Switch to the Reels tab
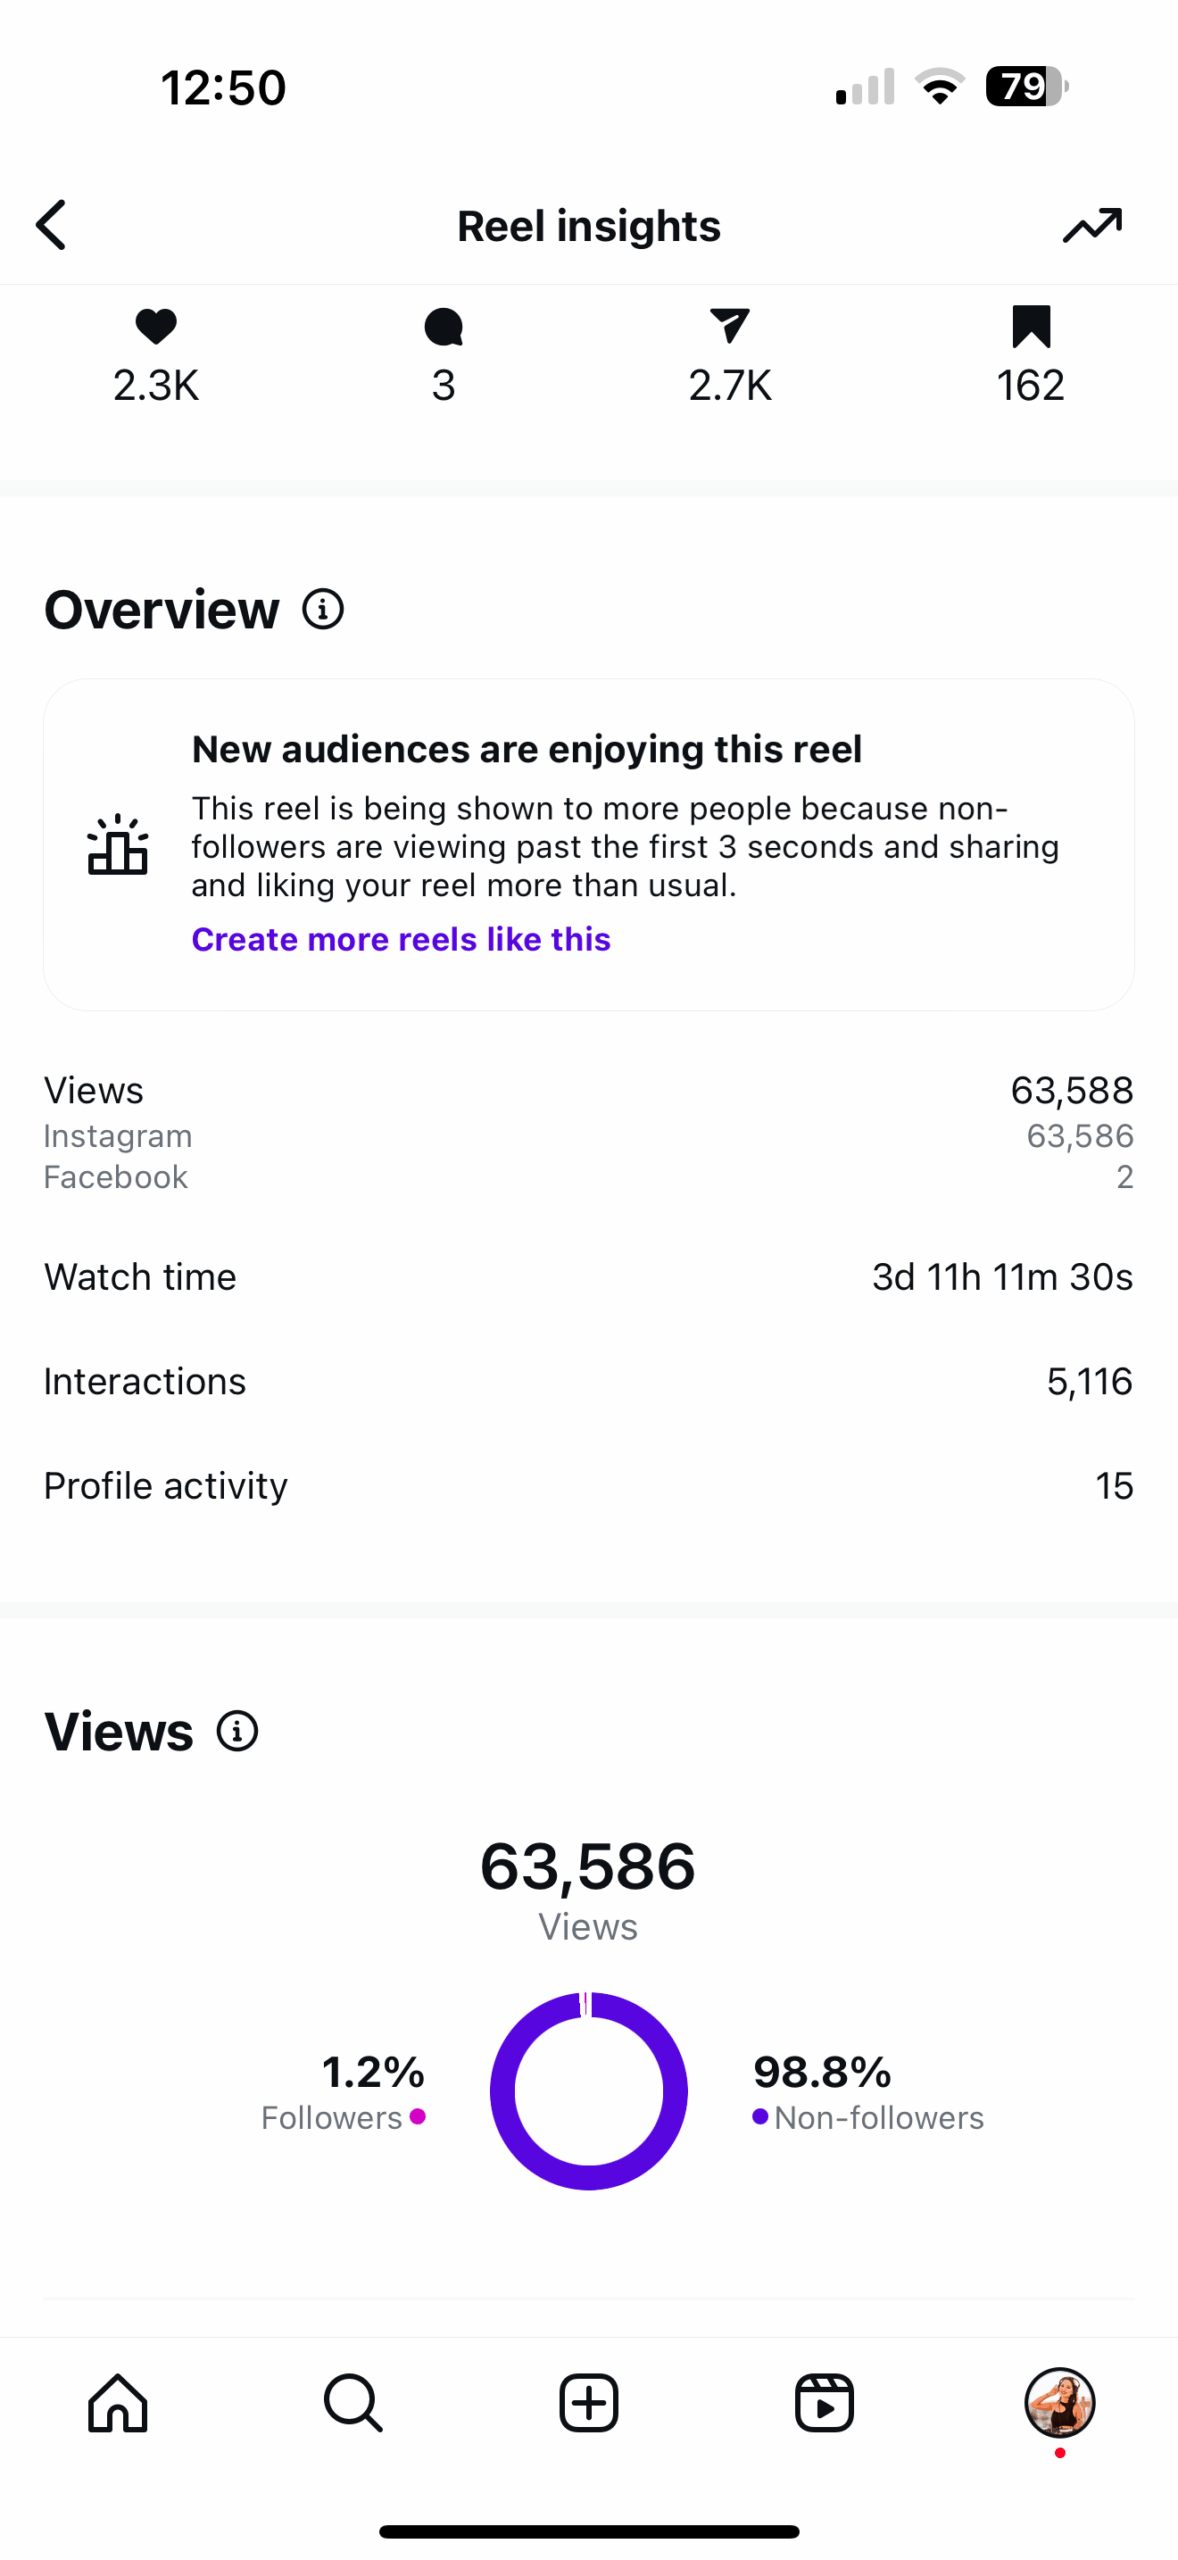This screenshot has height=2560, width=1178. point(824,2402)
